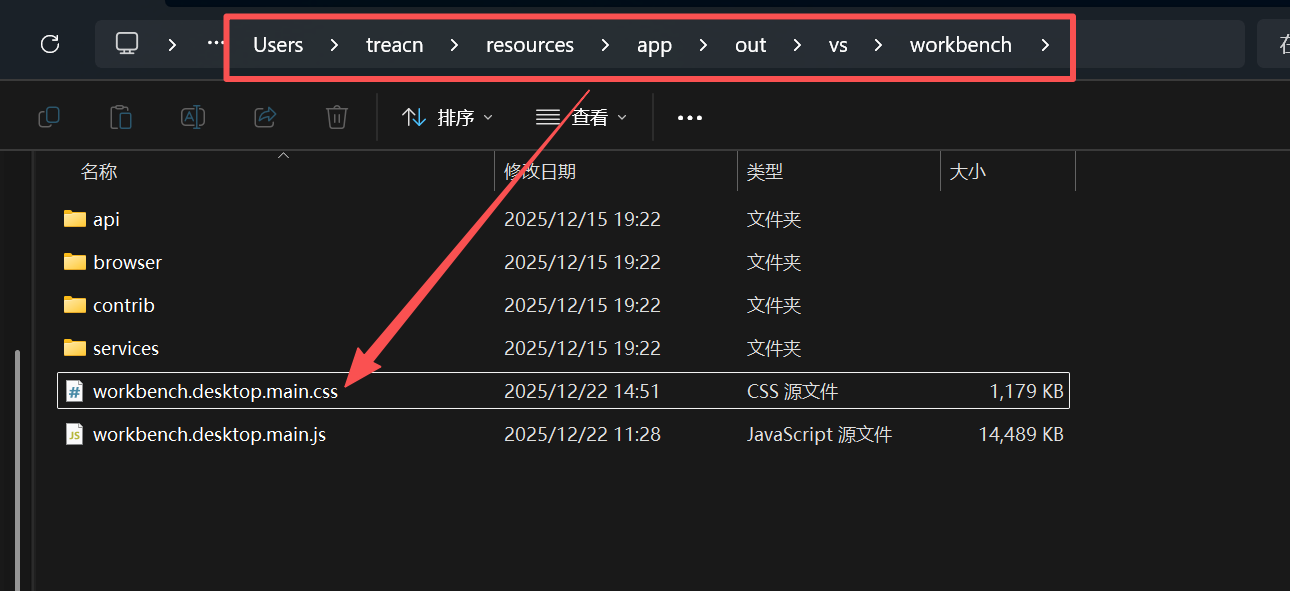Open the 排序 (sort) dropdown

coord(447,116)
